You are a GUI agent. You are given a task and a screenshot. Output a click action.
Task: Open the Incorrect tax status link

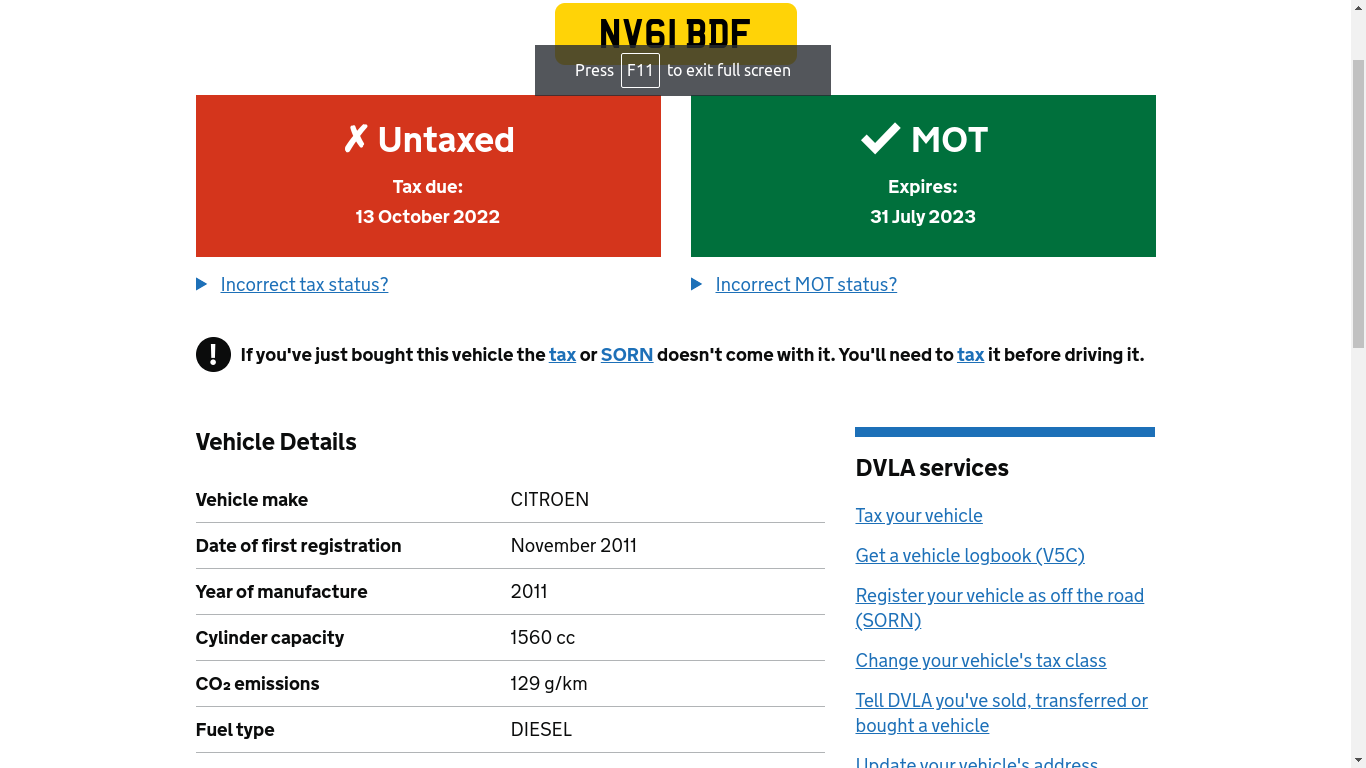[x=304, y=284]
